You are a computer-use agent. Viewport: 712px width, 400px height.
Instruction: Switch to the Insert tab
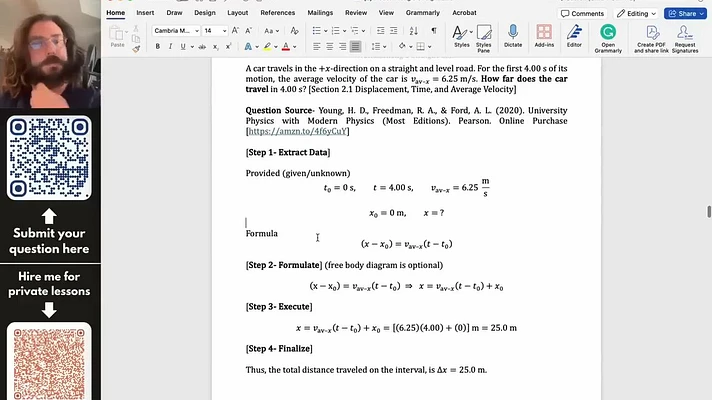tap(145, 13)
